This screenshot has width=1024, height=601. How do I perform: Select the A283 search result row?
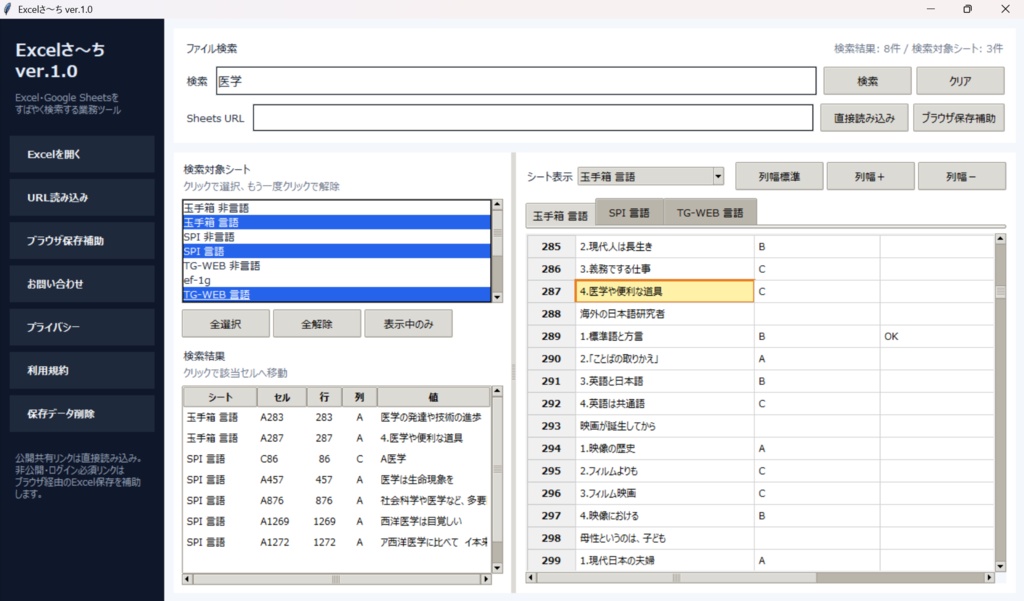tap(336, 417)
